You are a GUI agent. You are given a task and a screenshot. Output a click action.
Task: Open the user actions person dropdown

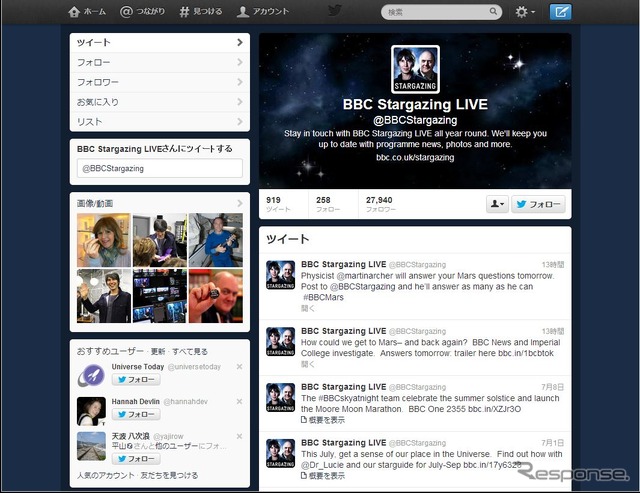(x=497, y=204)
